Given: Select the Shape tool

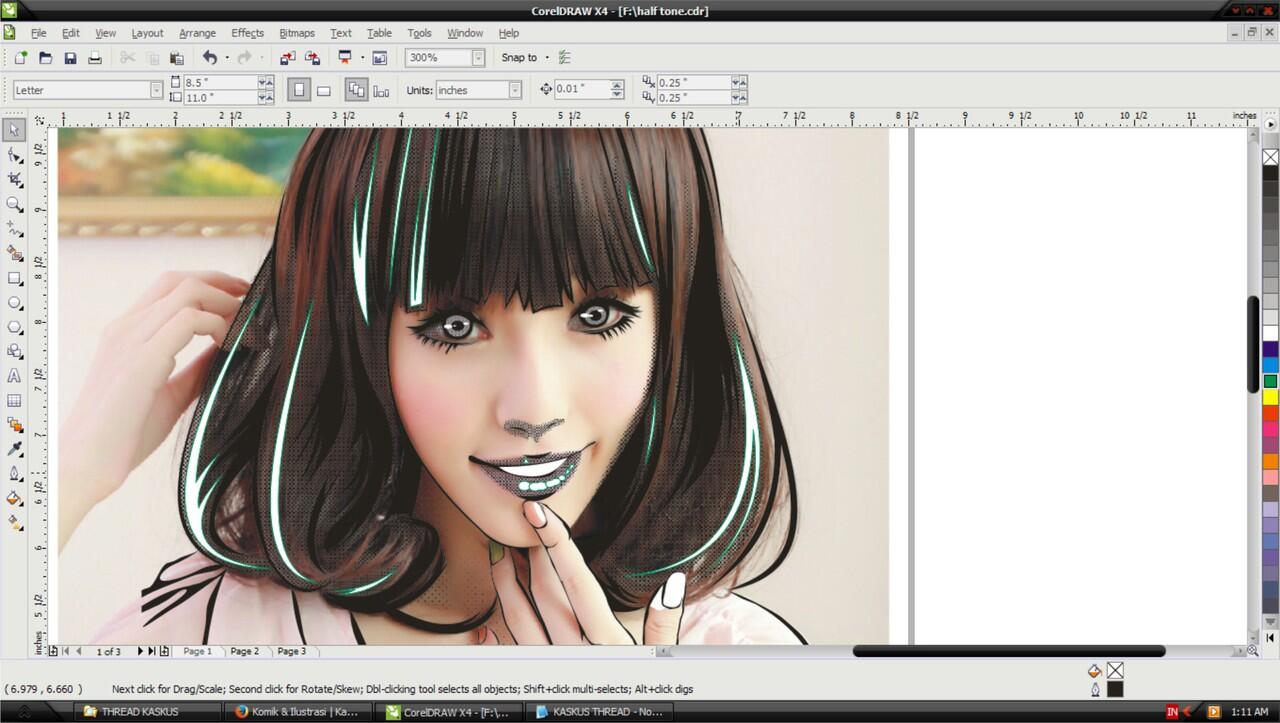Looking at the screenshot, I should pos(14,155).
